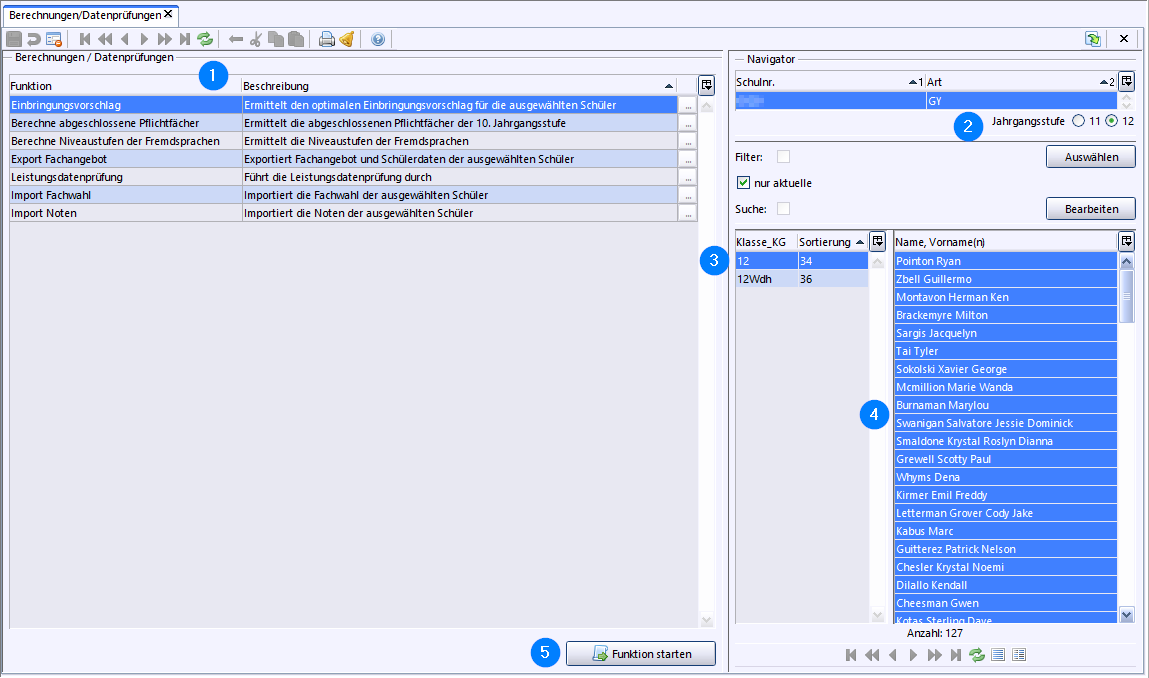
Task: Select student Pointon Ryan
Action: coord(1005,261)
